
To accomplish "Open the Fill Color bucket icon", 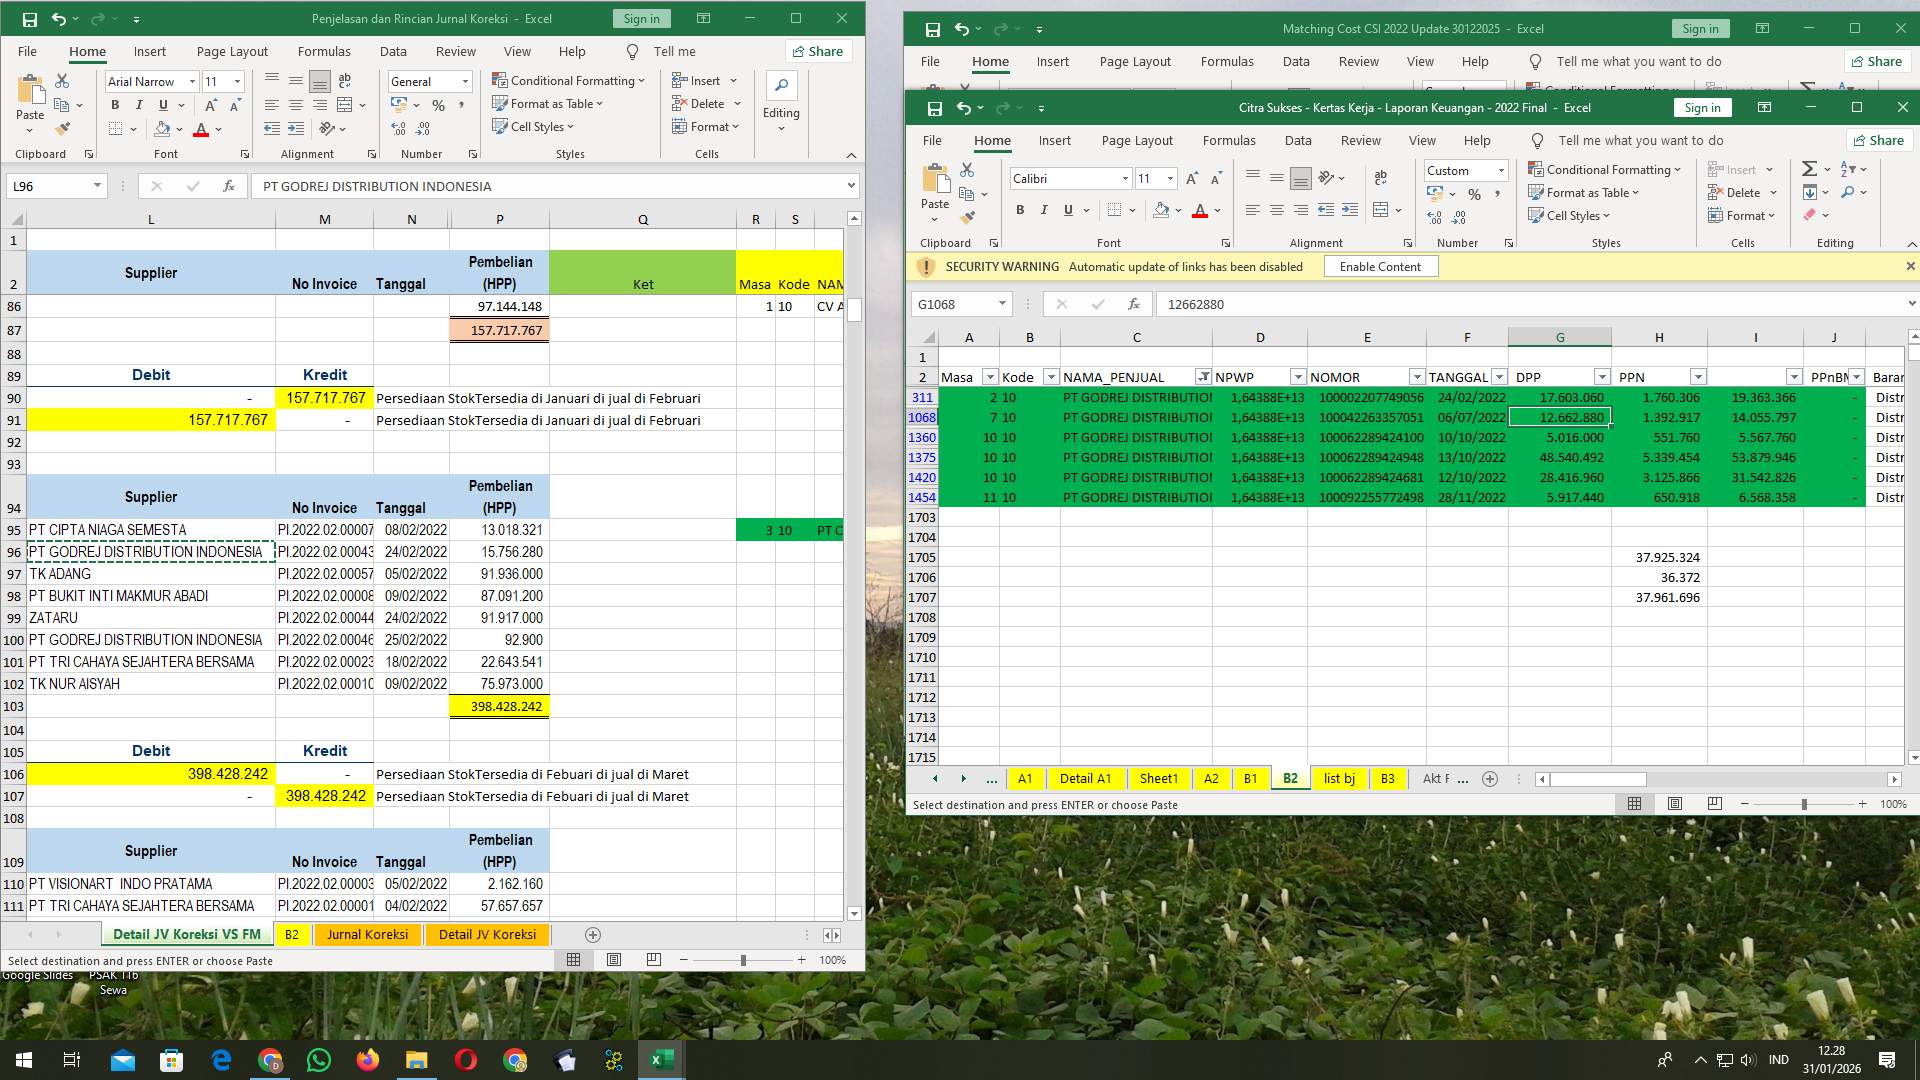I will coord(1162,210).
